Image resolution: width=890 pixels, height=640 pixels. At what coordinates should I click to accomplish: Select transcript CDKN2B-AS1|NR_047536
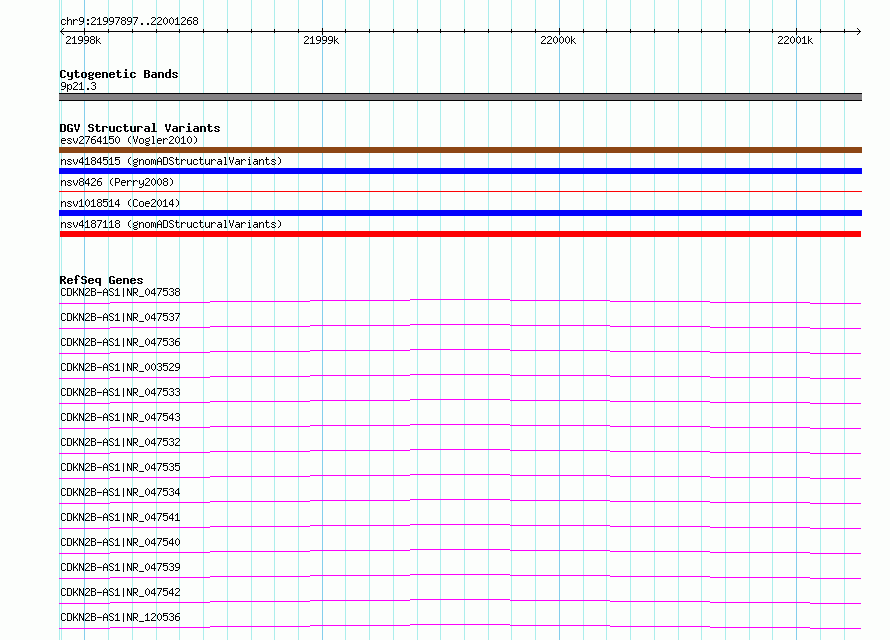click(x=120, y=342)
